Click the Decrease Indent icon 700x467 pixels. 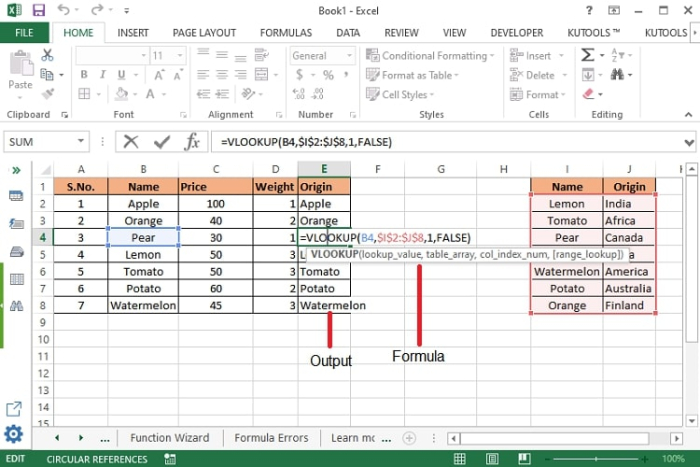point(204,94)
